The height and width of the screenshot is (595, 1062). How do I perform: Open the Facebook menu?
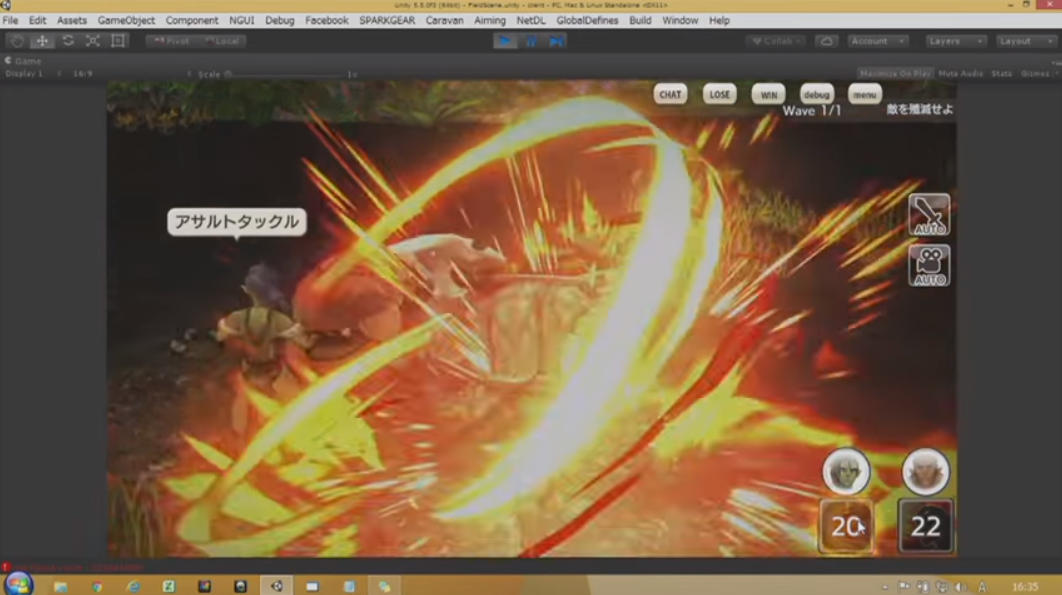pos(326,20)
